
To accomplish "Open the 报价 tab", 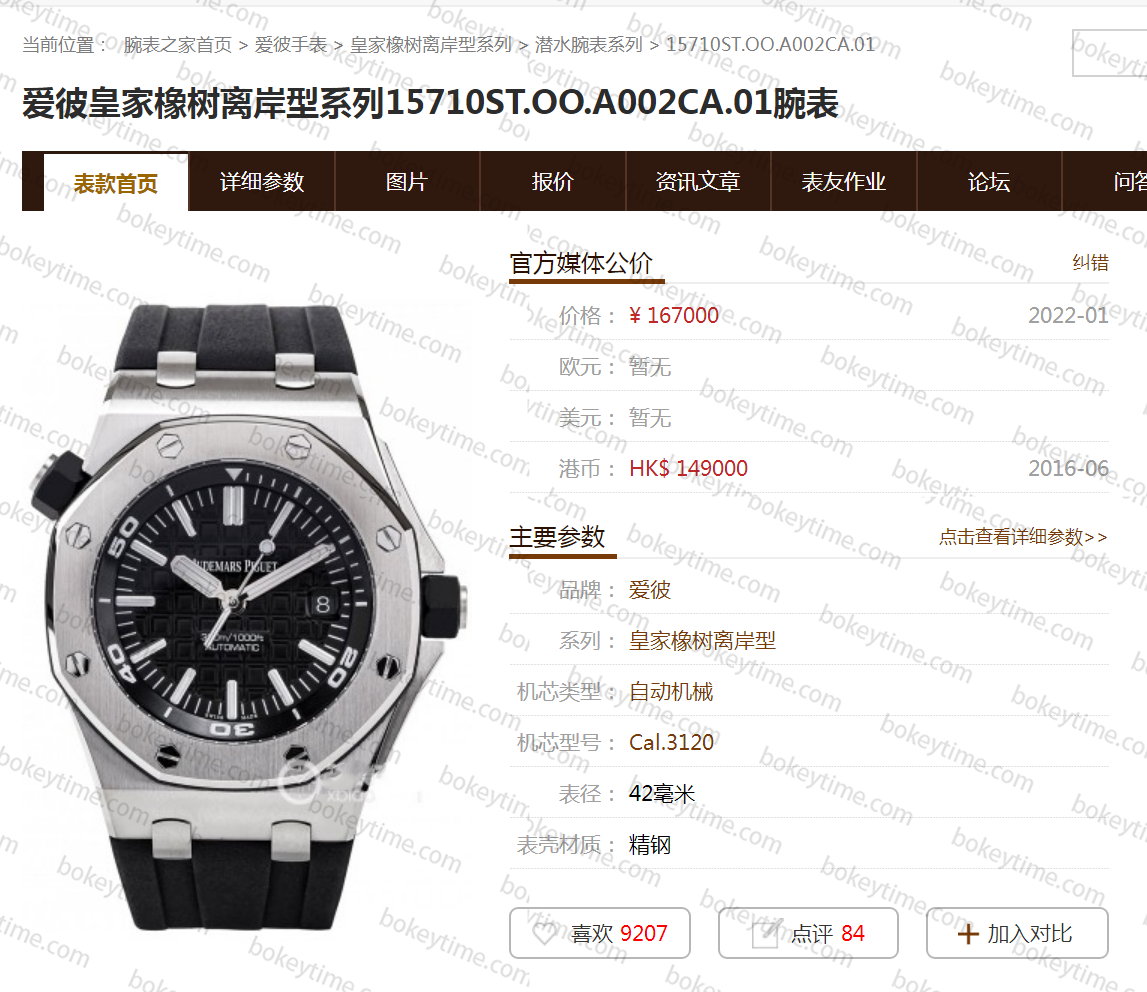I will click(552, 181).
